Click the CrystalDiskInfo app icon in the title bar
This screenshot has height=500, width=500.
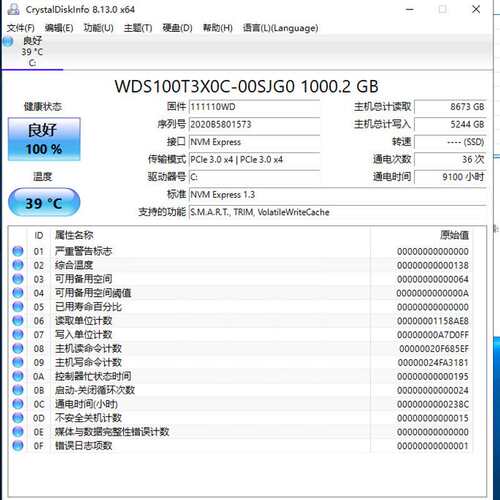point(13,9)
